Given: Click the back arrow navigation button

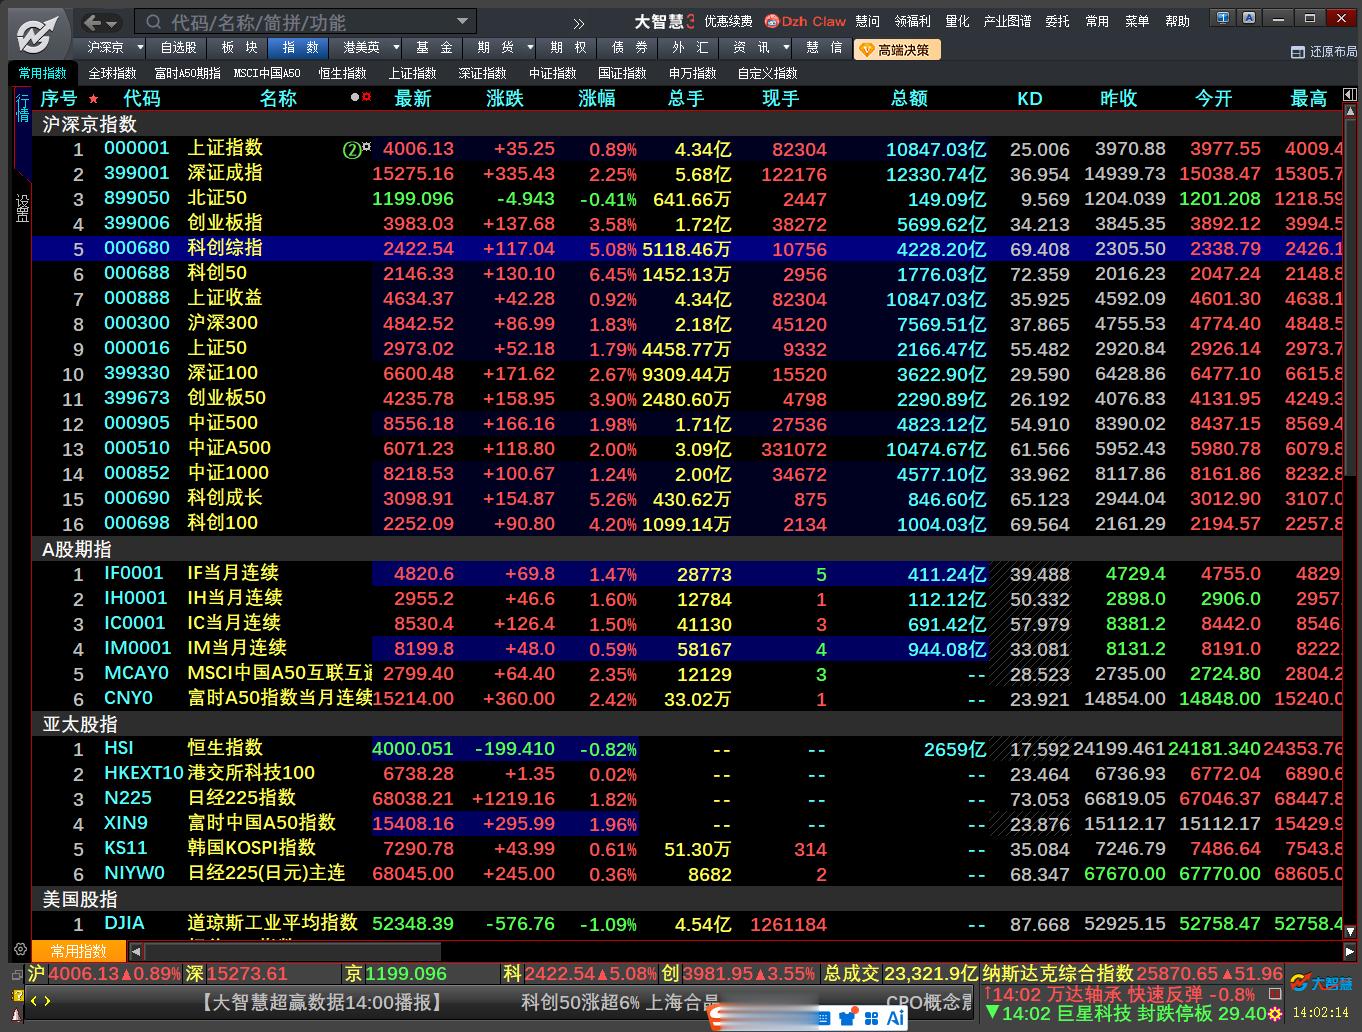Looking at the screenshot, I should point(93,22).
